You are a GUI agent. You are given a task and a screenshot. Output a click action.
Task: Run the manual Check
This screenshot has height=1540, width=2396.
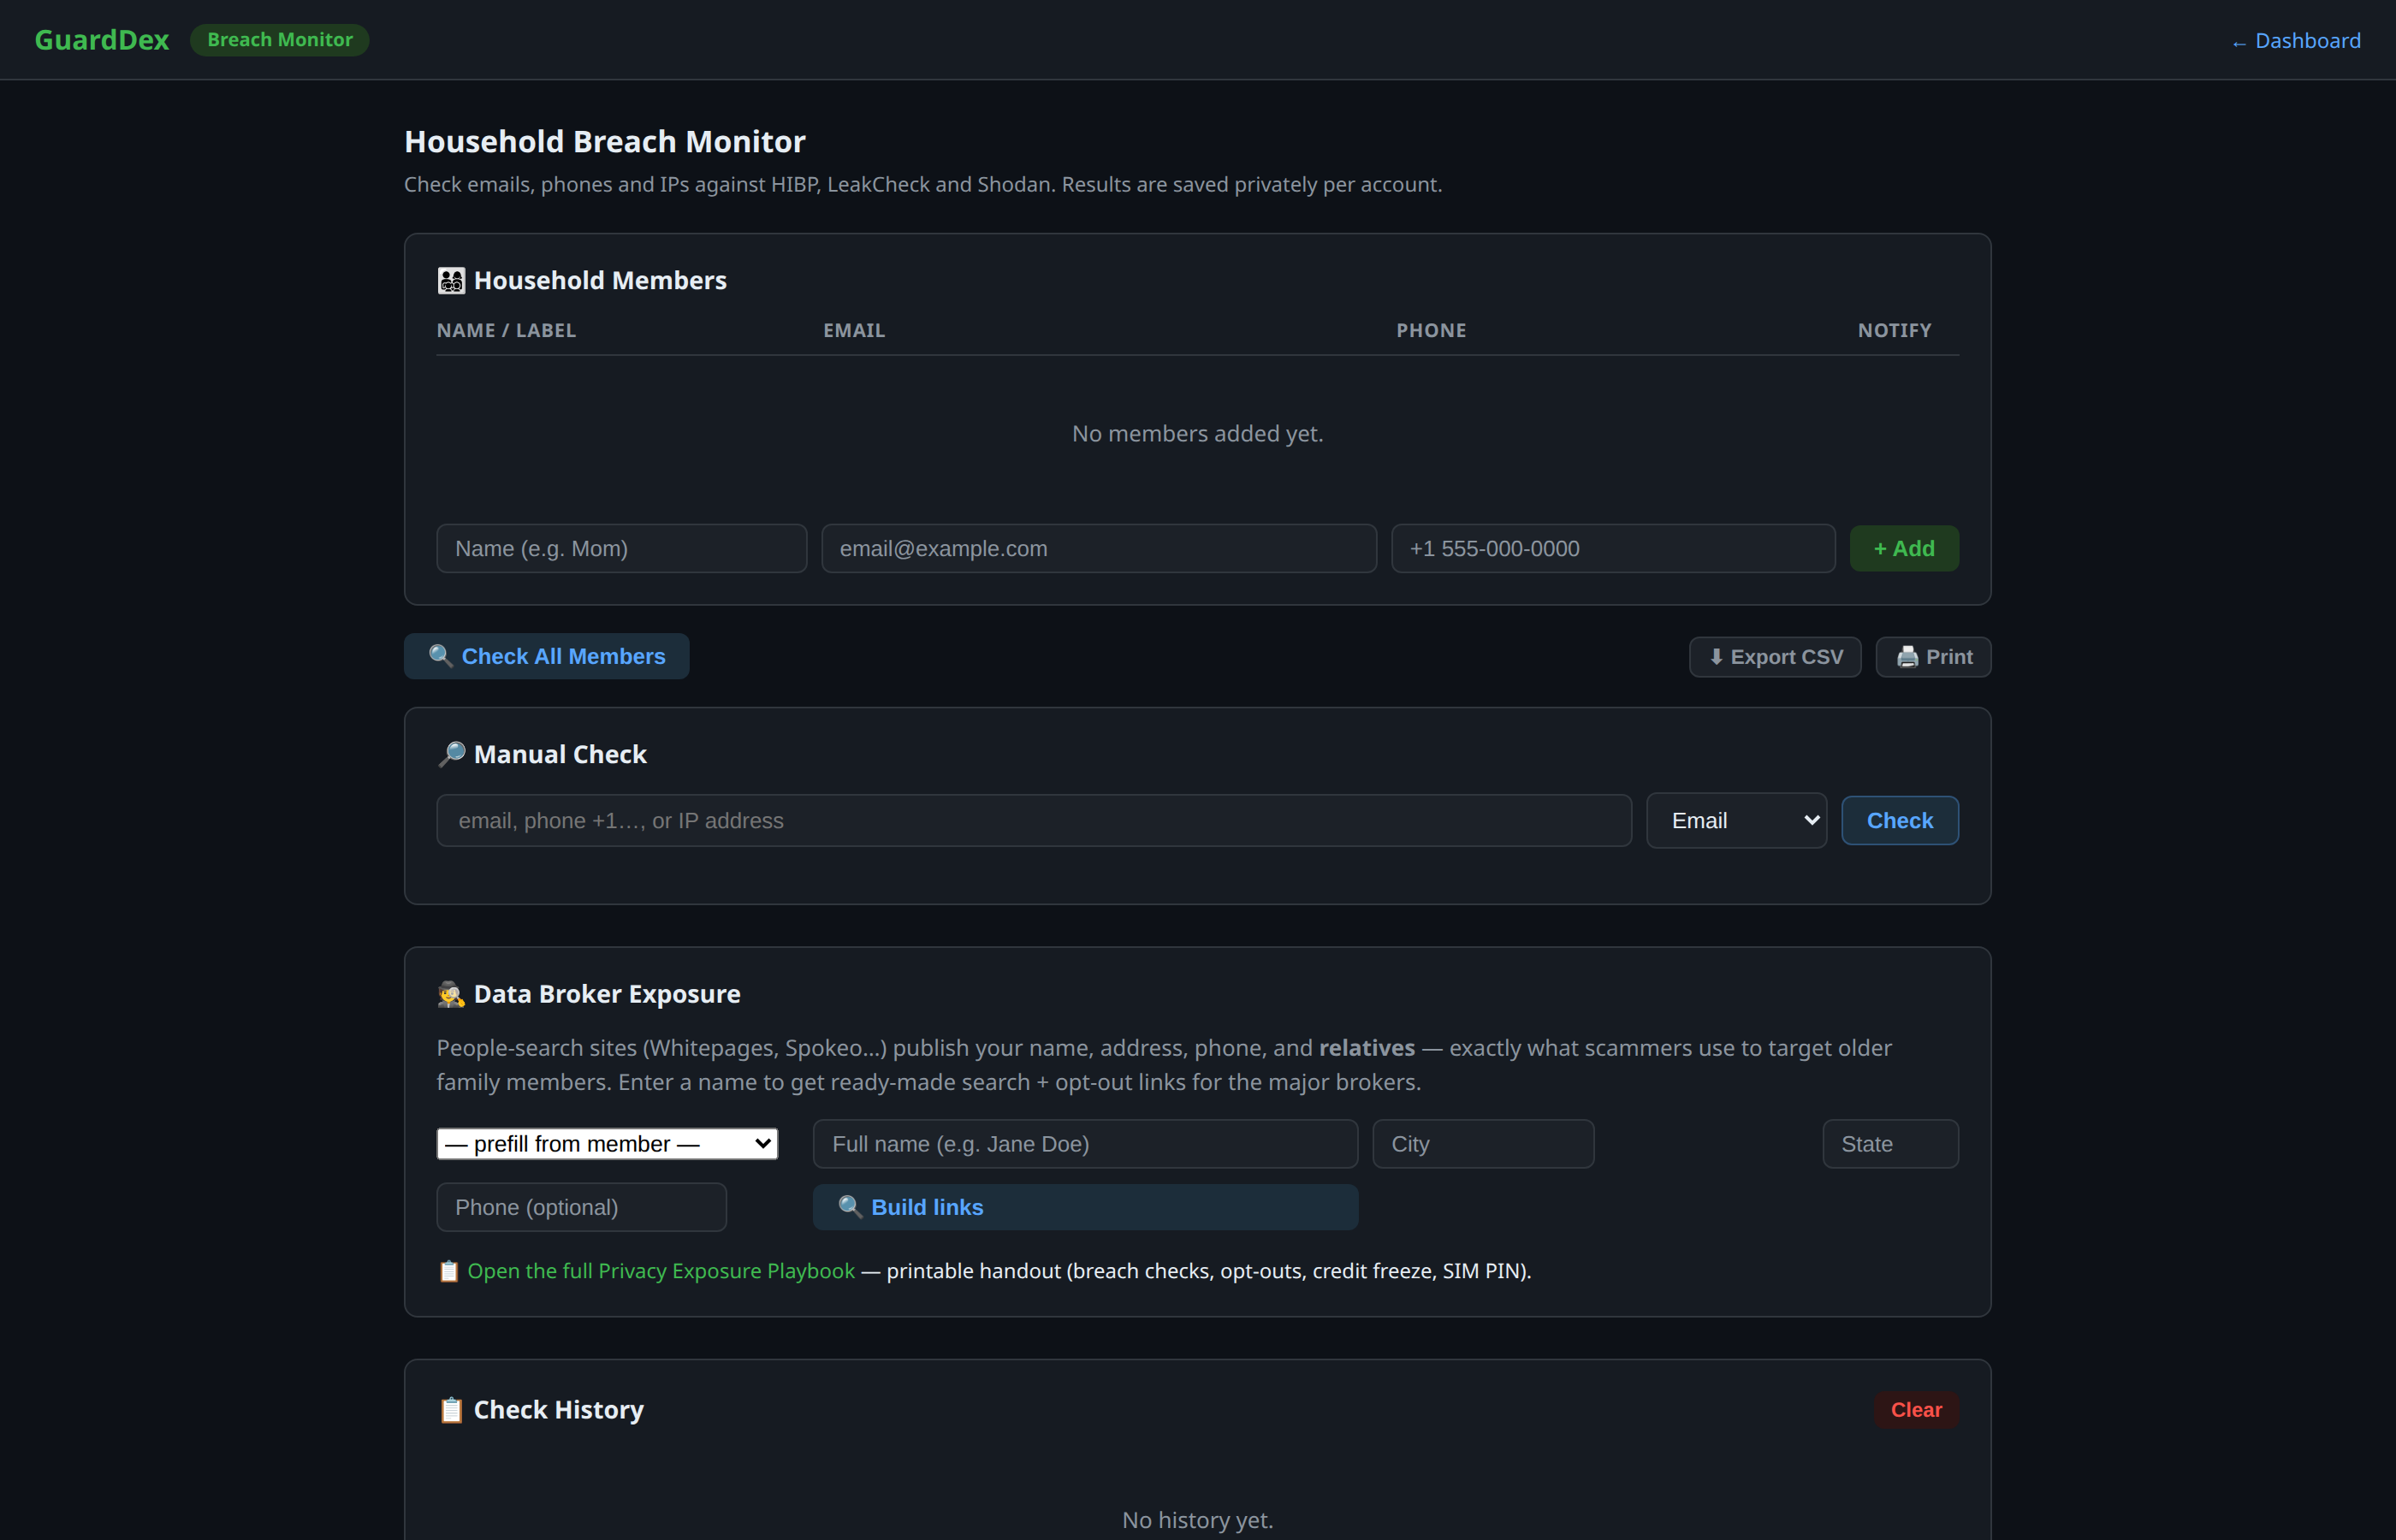coord(1900,821)
